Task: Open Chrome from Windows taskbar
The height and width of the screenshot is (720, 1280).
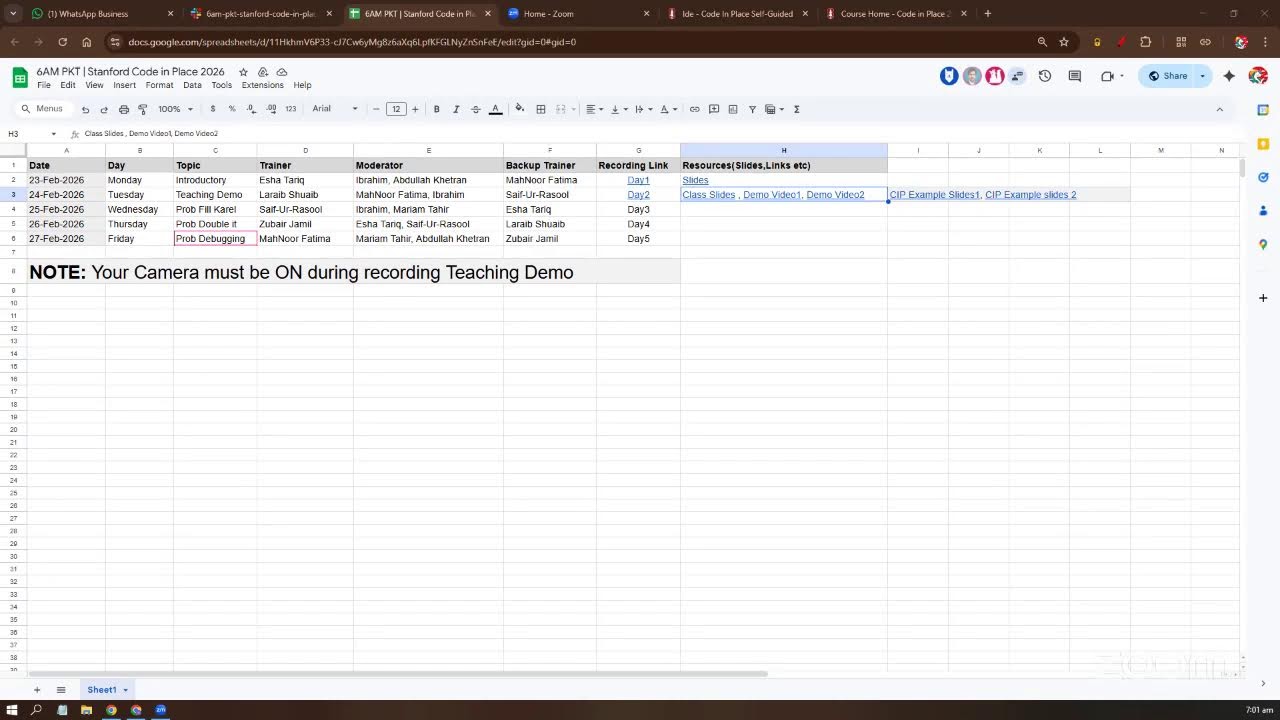Action: [111, 710]
